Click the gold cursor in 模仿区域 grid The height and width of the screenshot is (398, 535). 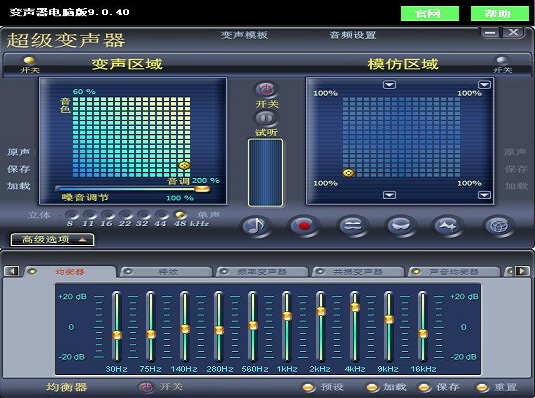(x=348, y=173)
